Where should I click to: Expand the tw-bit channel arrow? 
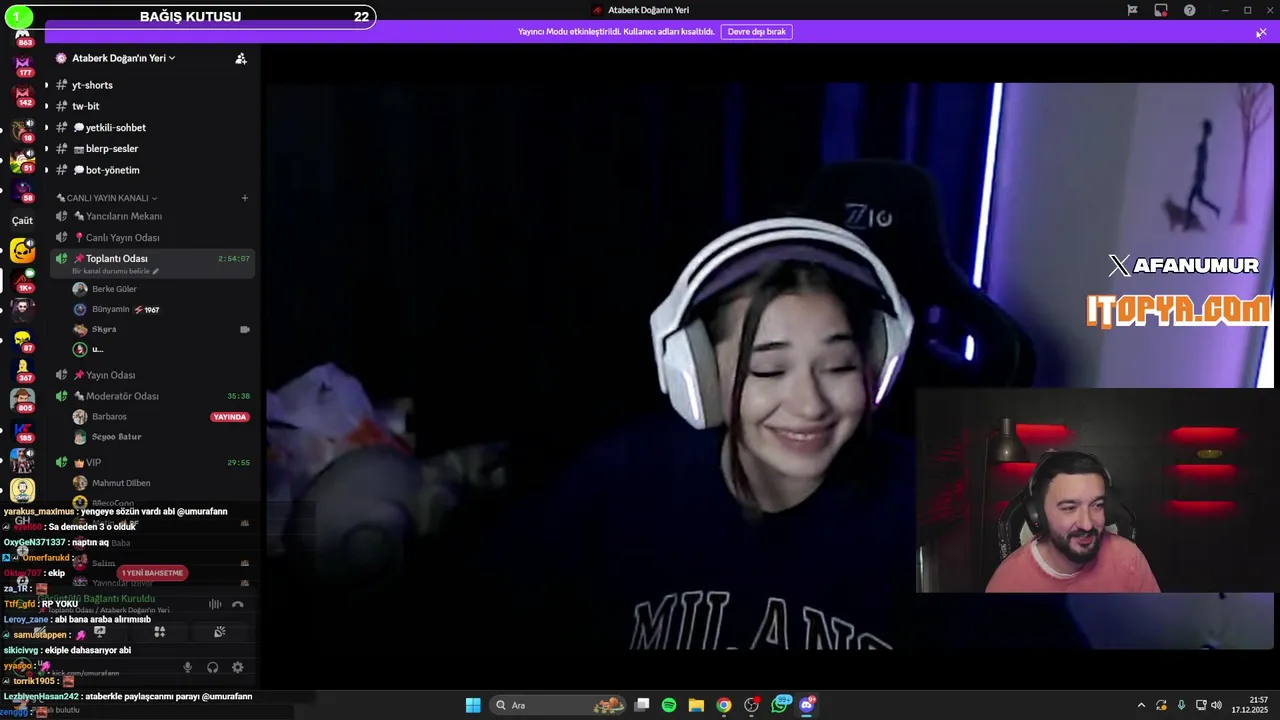(46, 106)
